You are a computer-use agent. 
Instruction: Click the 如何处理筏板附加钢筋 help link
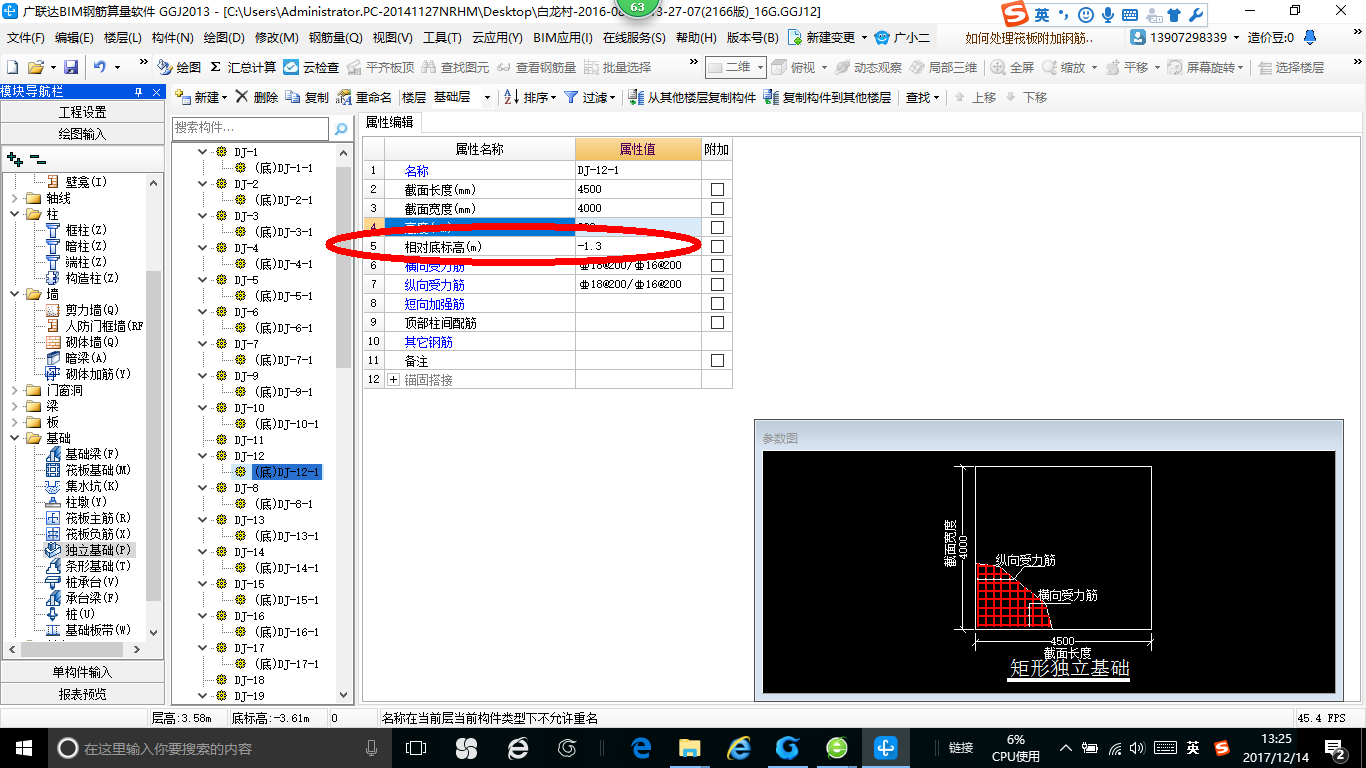[x=1028, y=38]
